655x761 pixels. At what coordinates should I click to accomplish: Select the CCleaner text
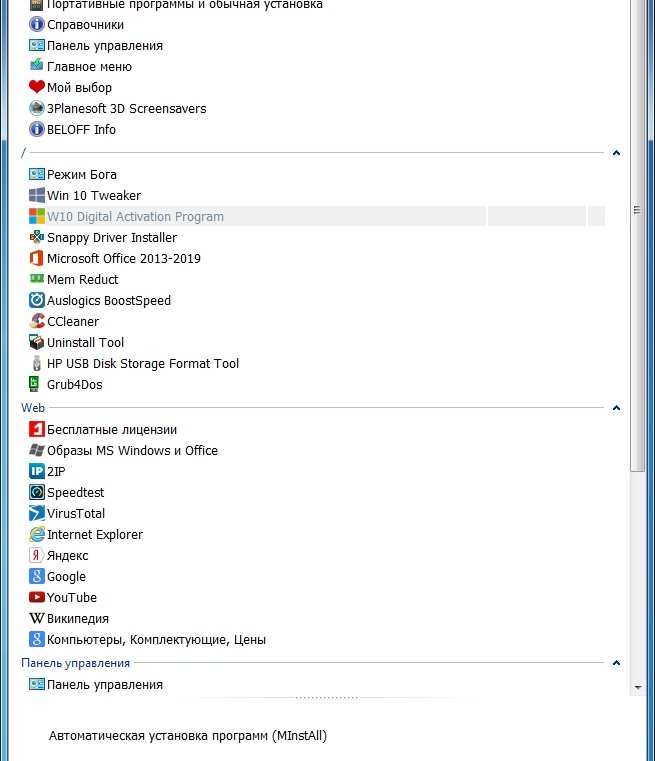(73, 321)
